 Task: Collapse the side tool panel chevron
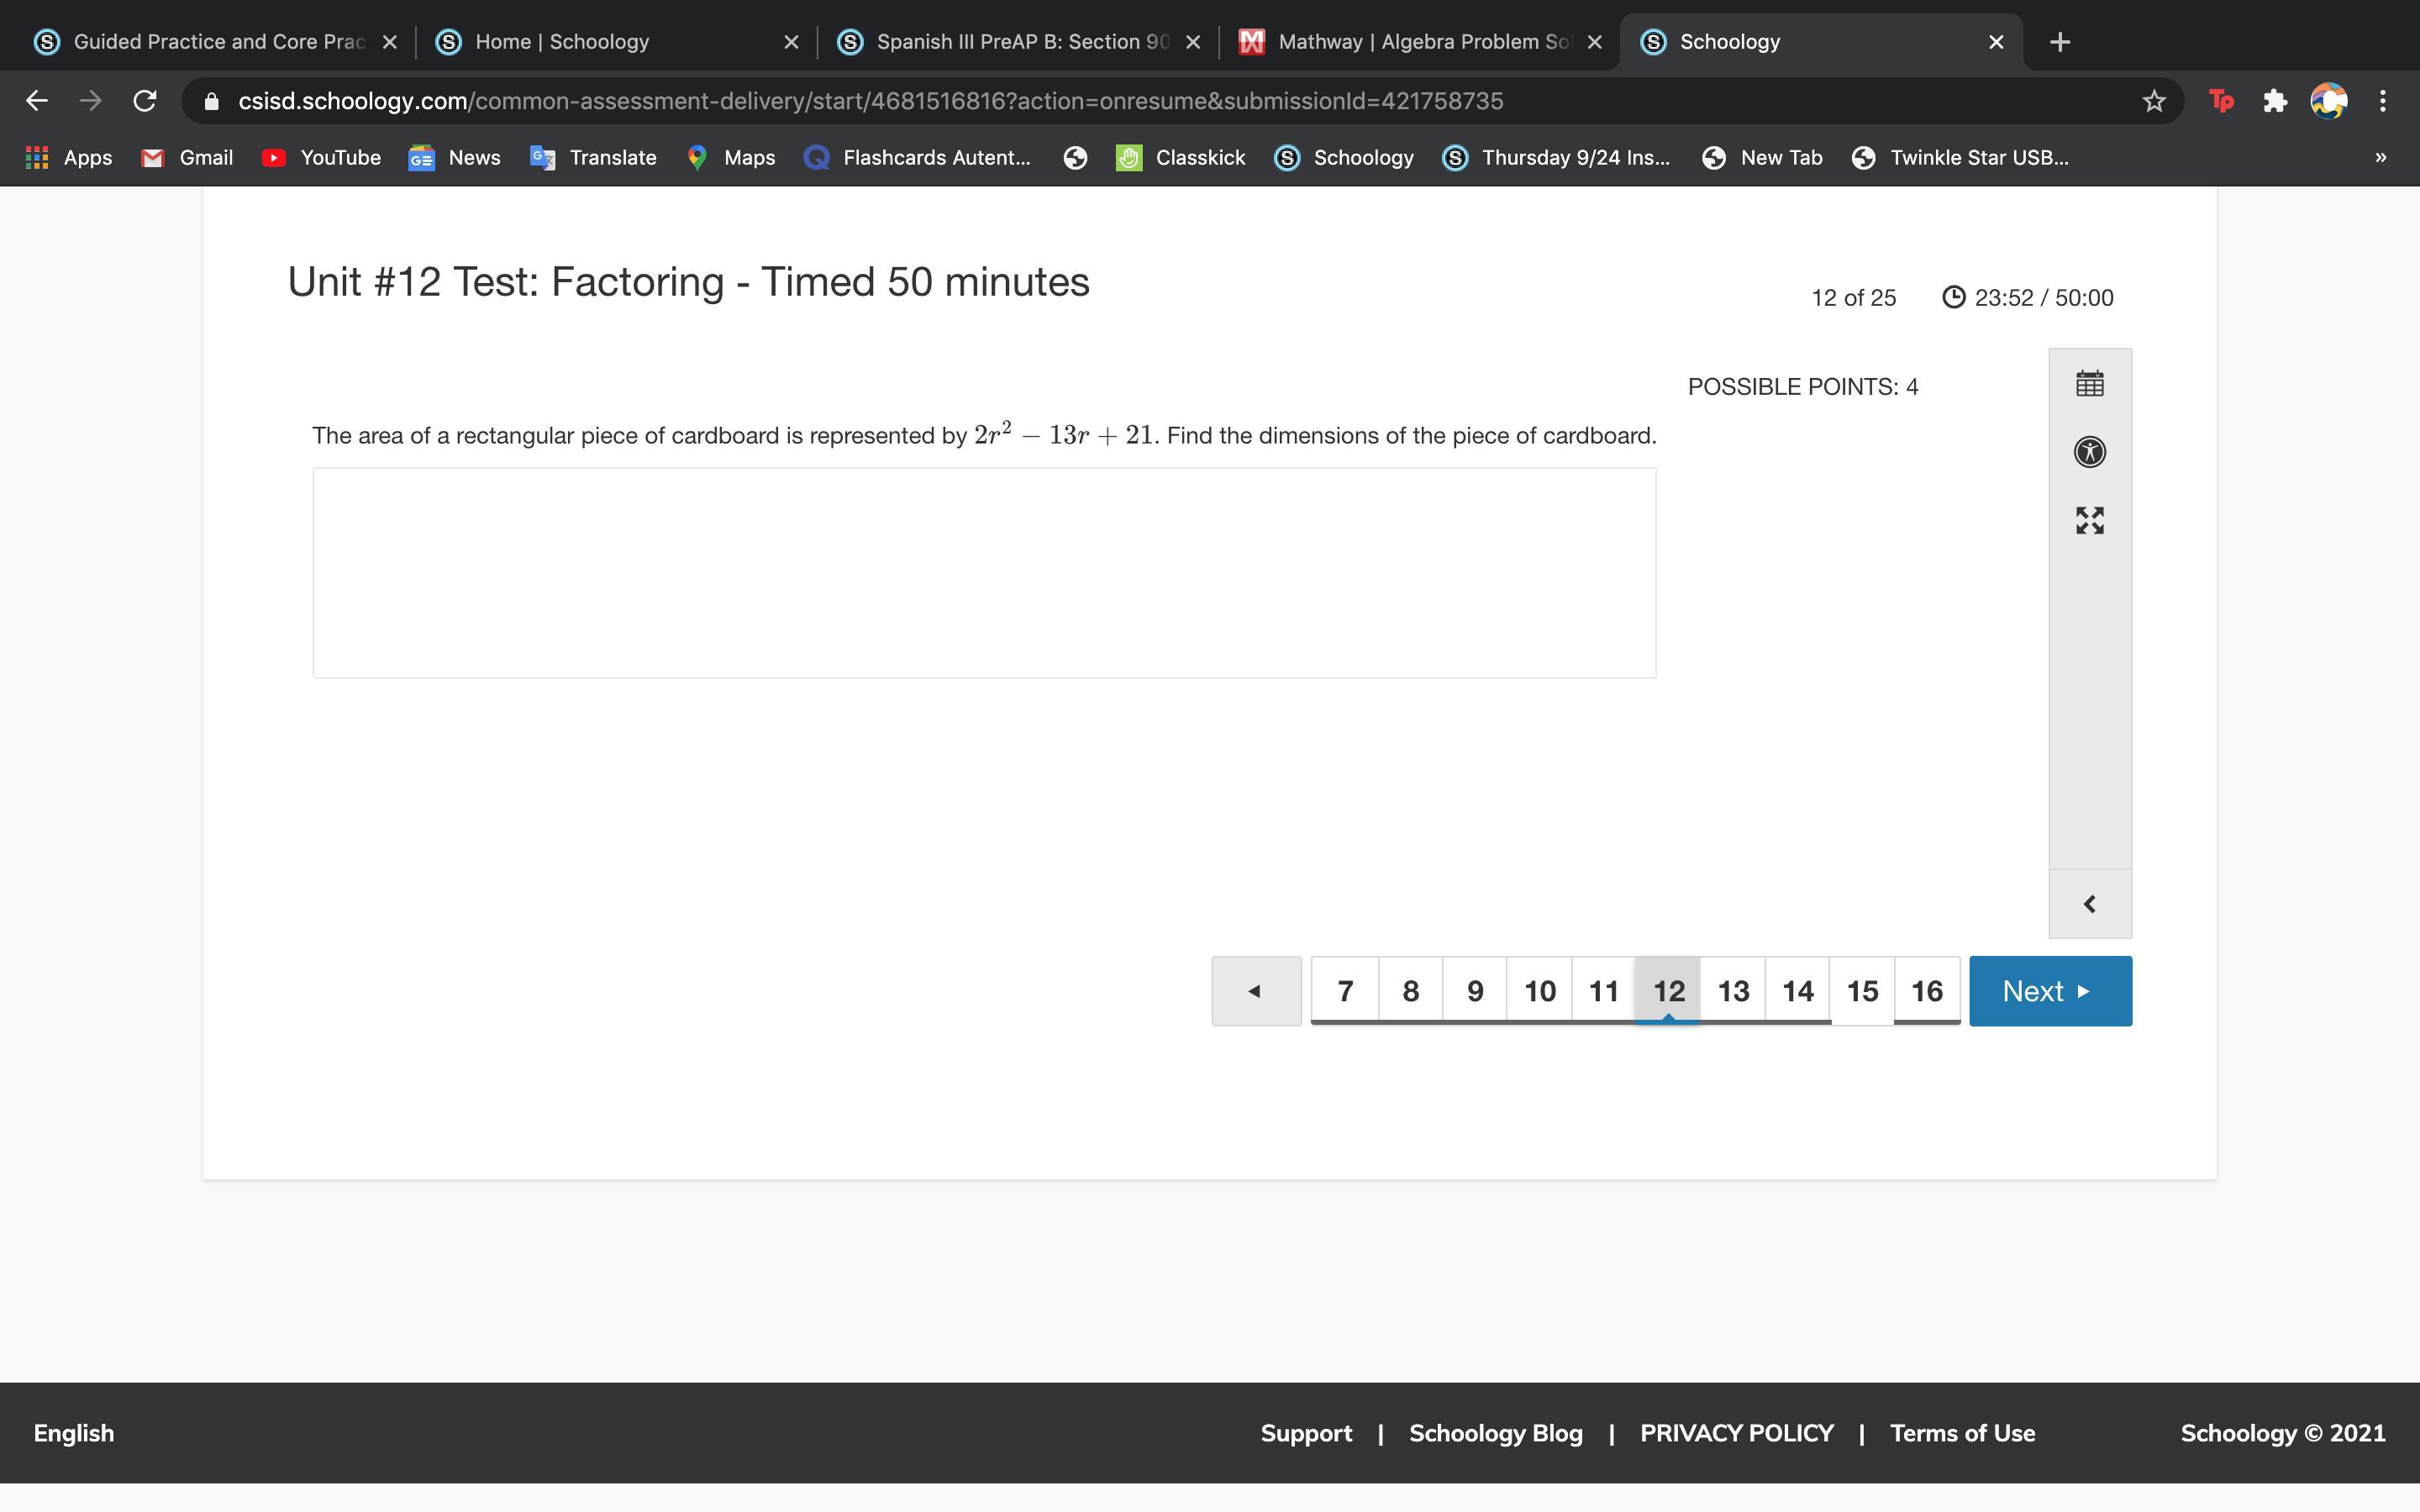pos(2089,904)
